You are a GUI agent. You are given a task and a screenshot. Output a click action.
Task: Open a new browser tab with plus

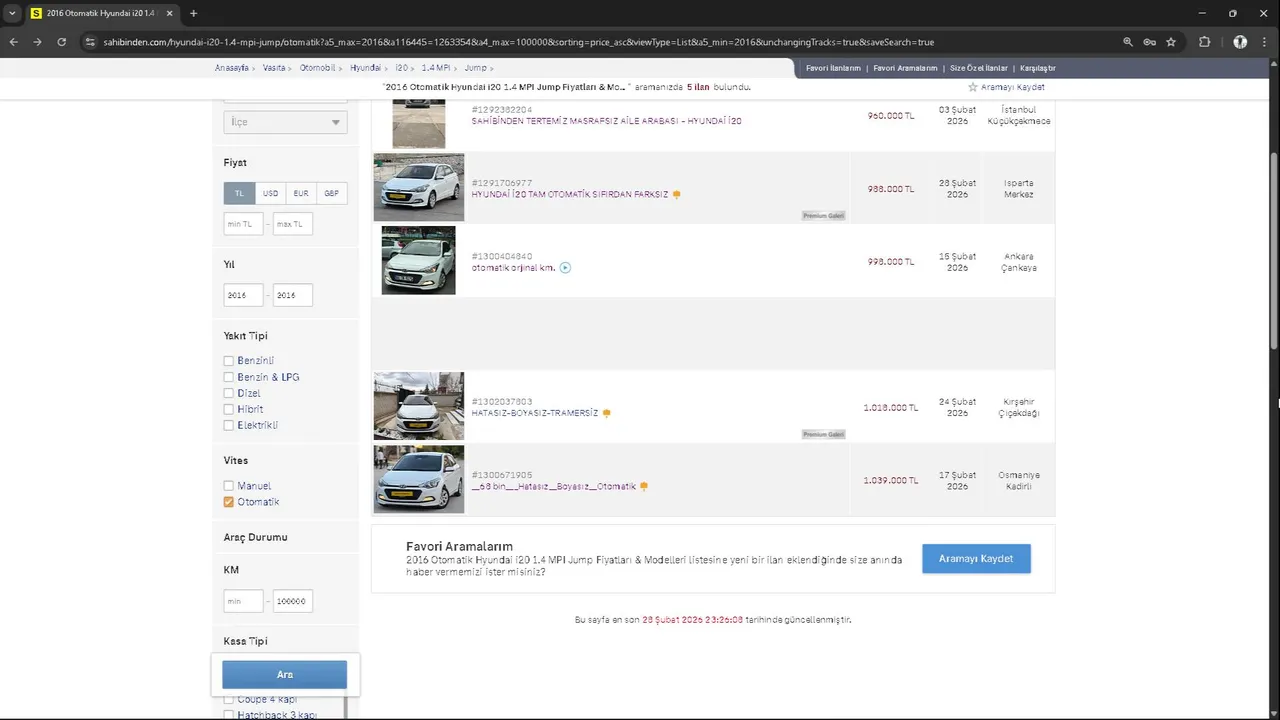(193, 13)
